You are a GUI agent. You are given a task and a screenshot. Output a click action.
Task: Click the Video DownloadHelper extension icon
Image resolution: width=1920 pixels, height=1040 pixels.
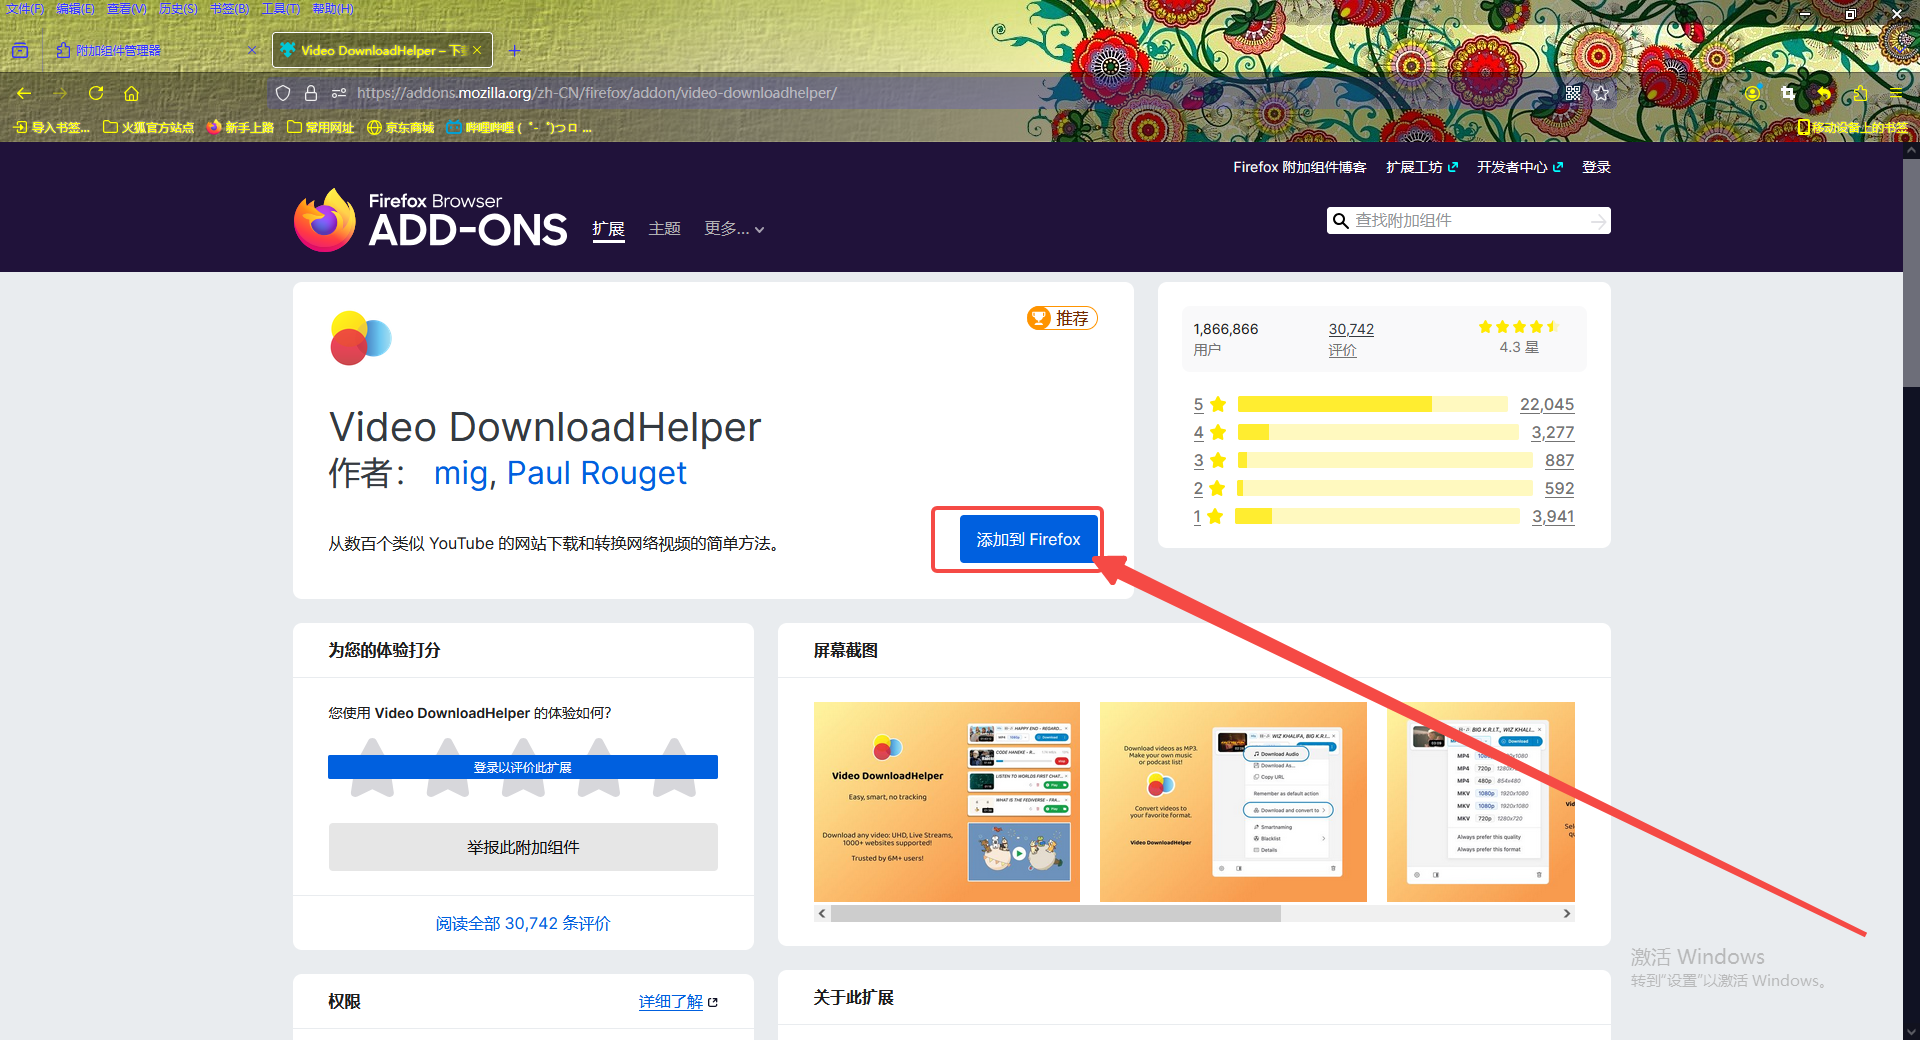(360, 338)
